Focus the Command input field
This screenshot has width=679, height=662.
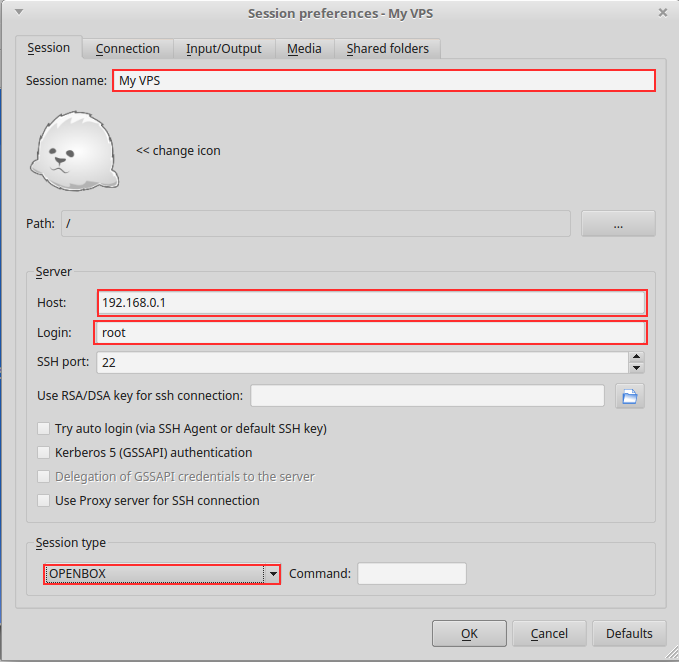coord(412,574)
